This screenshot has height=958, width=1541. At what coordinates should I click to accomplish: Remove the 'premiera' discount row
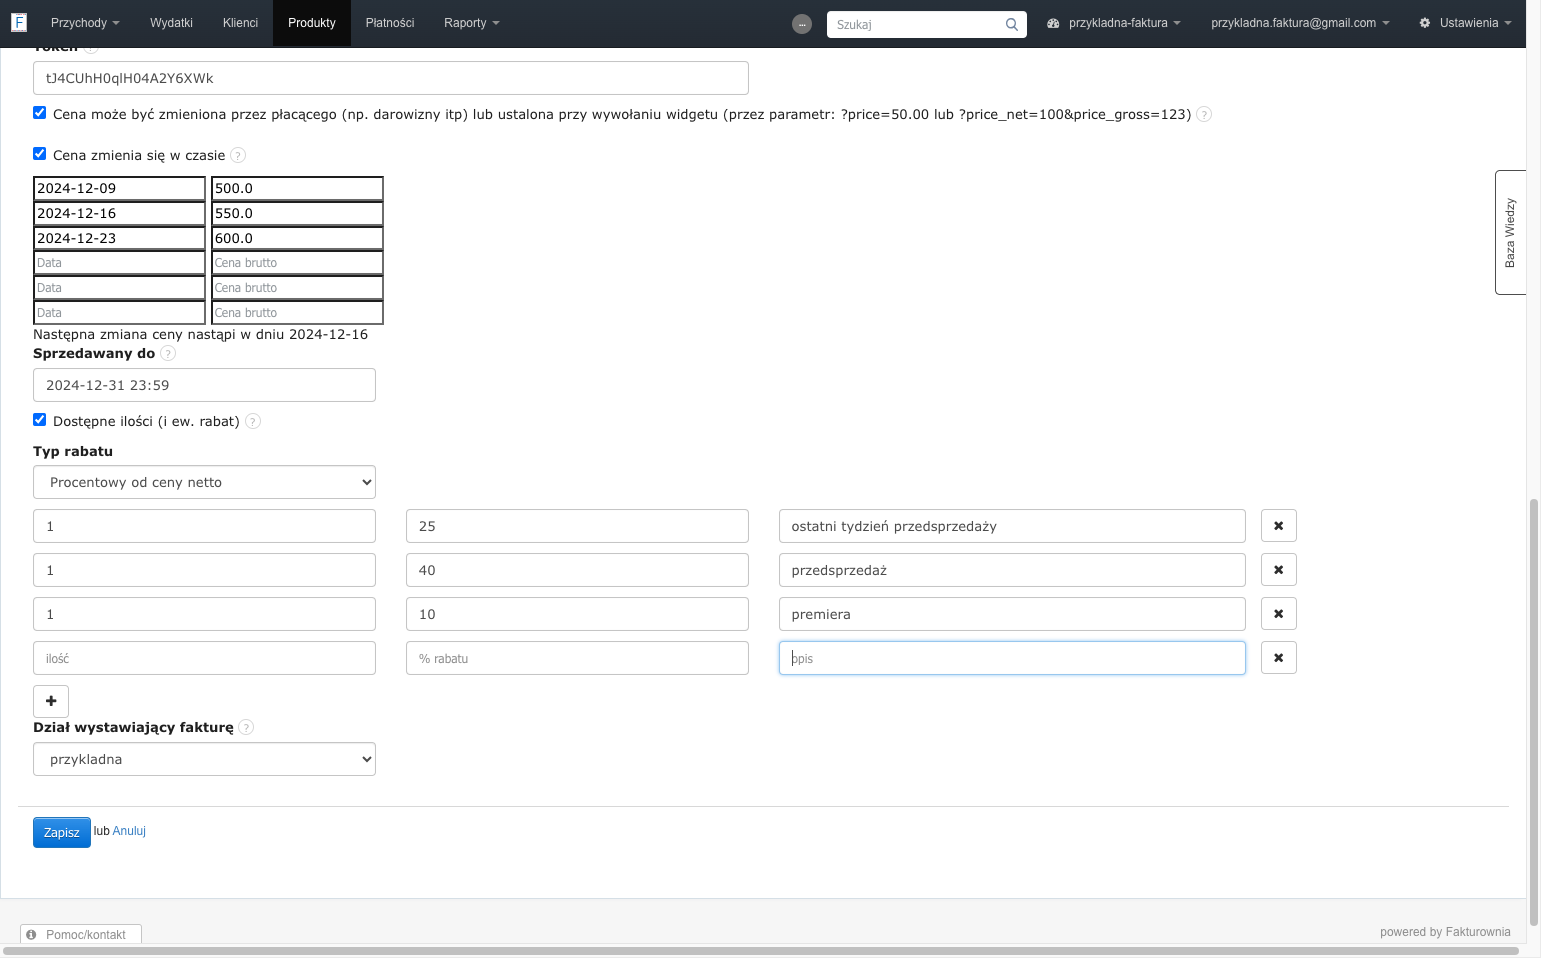coord(1278,614)
